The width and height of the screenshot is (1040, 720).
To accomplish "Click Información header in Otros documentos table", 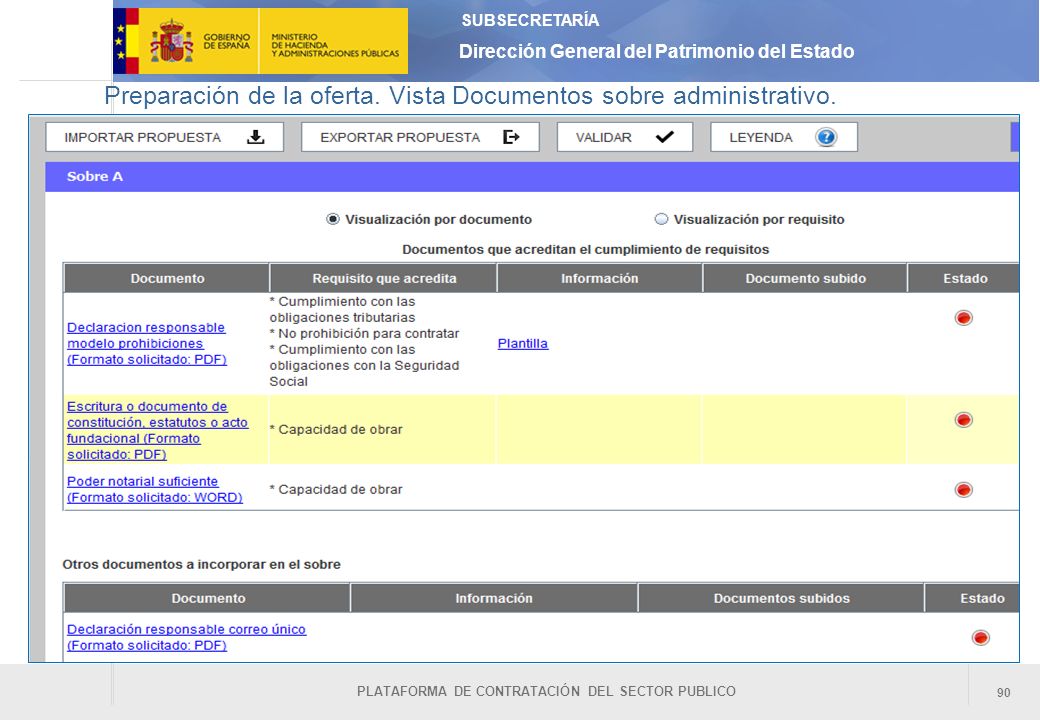I will tap(493, 598).
